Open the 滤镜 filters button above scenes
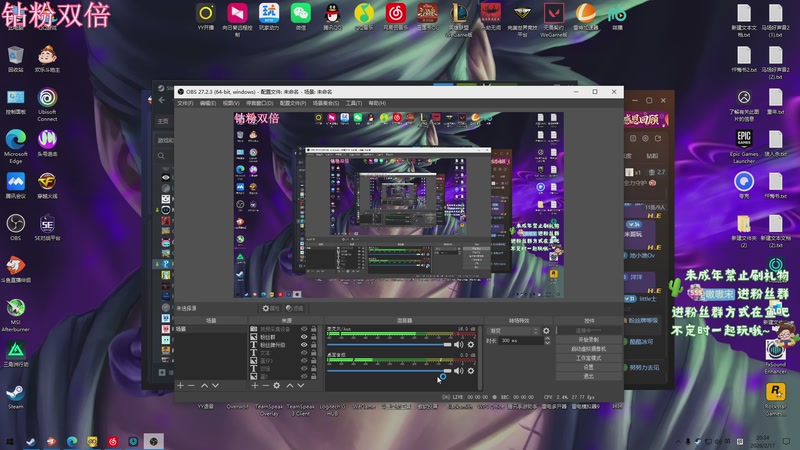The height and width of the screenshot is (450, 800). (294, 308)
